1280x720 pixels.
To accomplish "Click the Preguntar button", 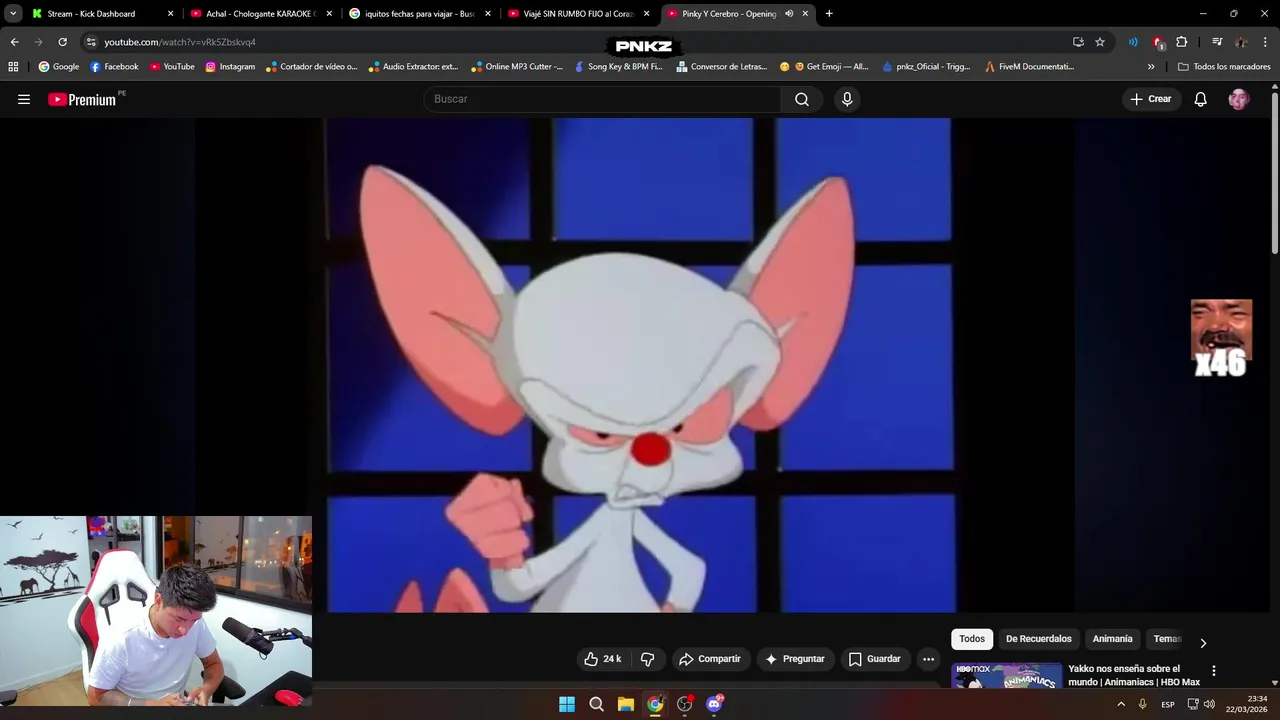I will click(795, 659).
